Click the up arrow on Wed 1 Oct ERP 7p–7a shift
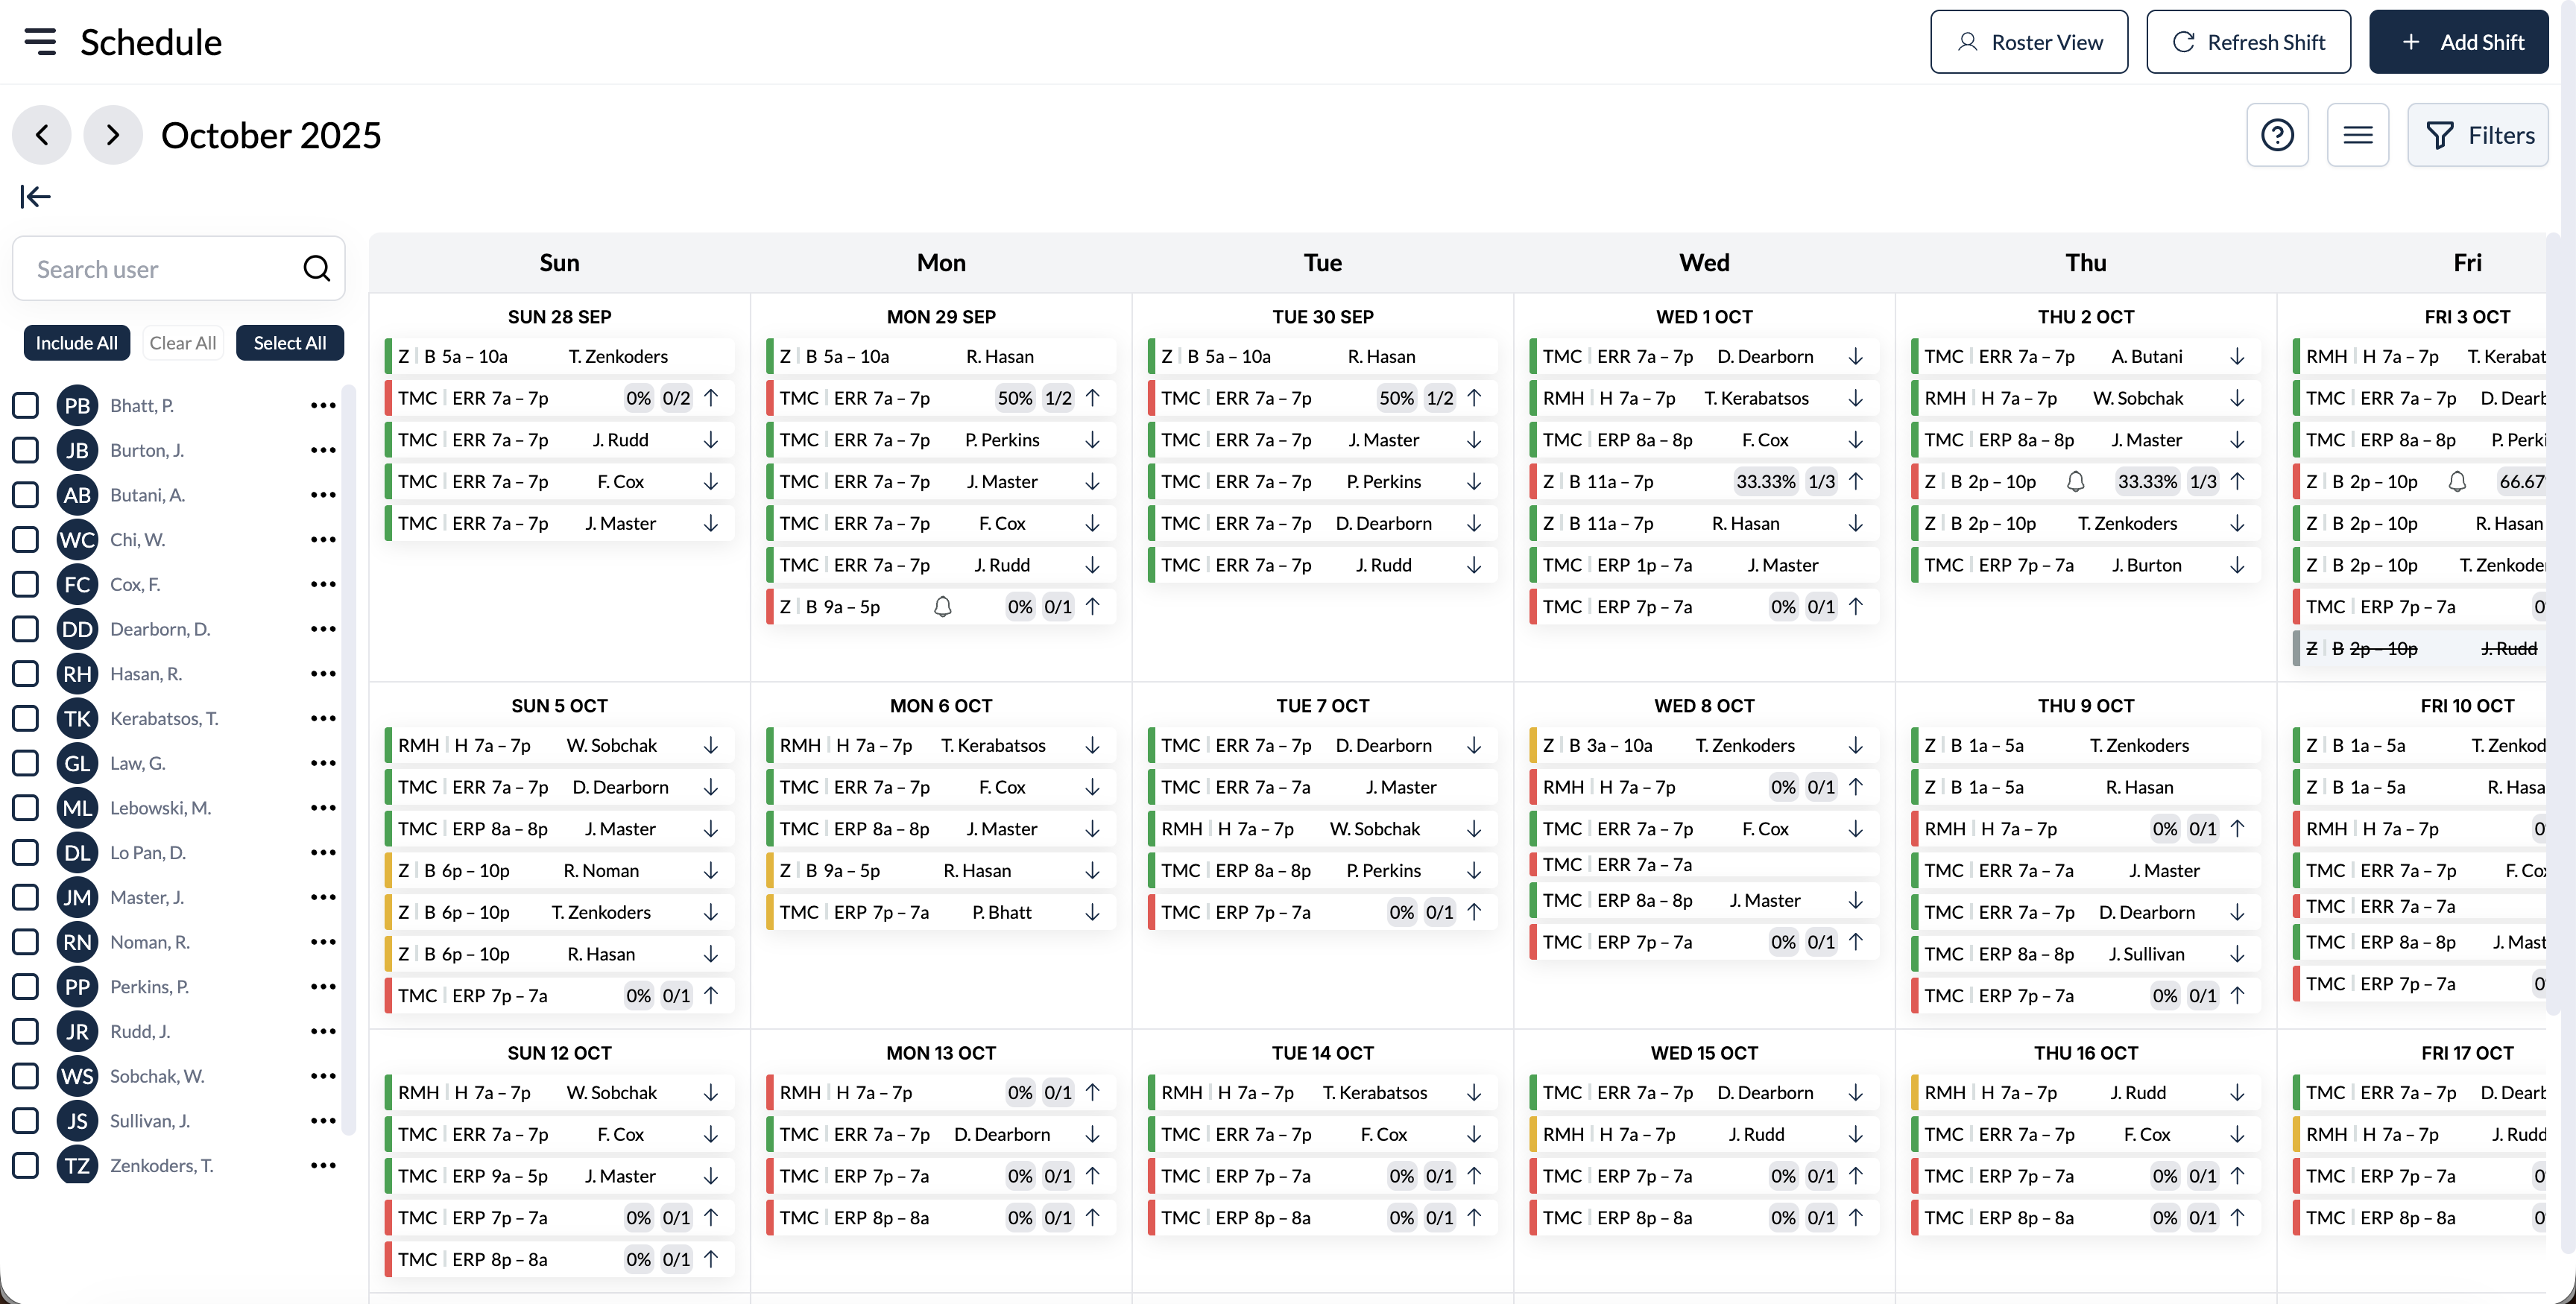2576x1304 pixels. tap(1856, 606)
